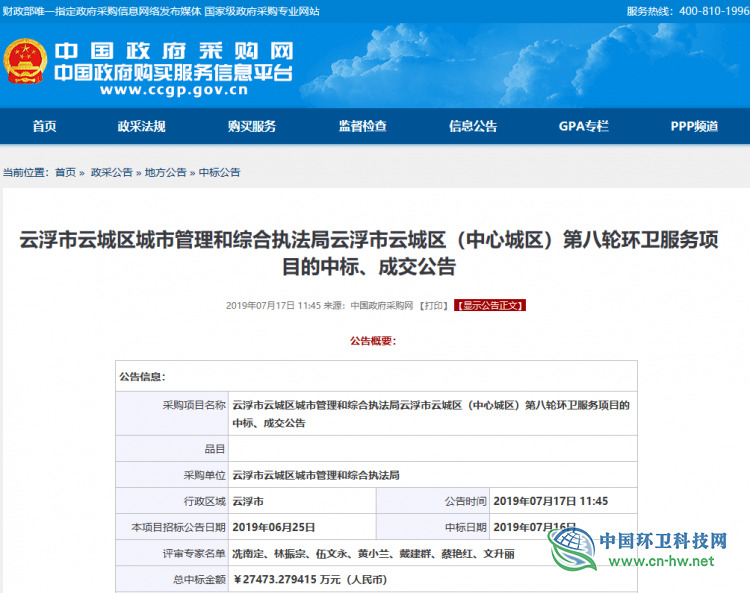Click the 2019年07月17日 11:45 table value
Image resolution: width=750 pixels, height=593 pixels.
tap(551, 501)
